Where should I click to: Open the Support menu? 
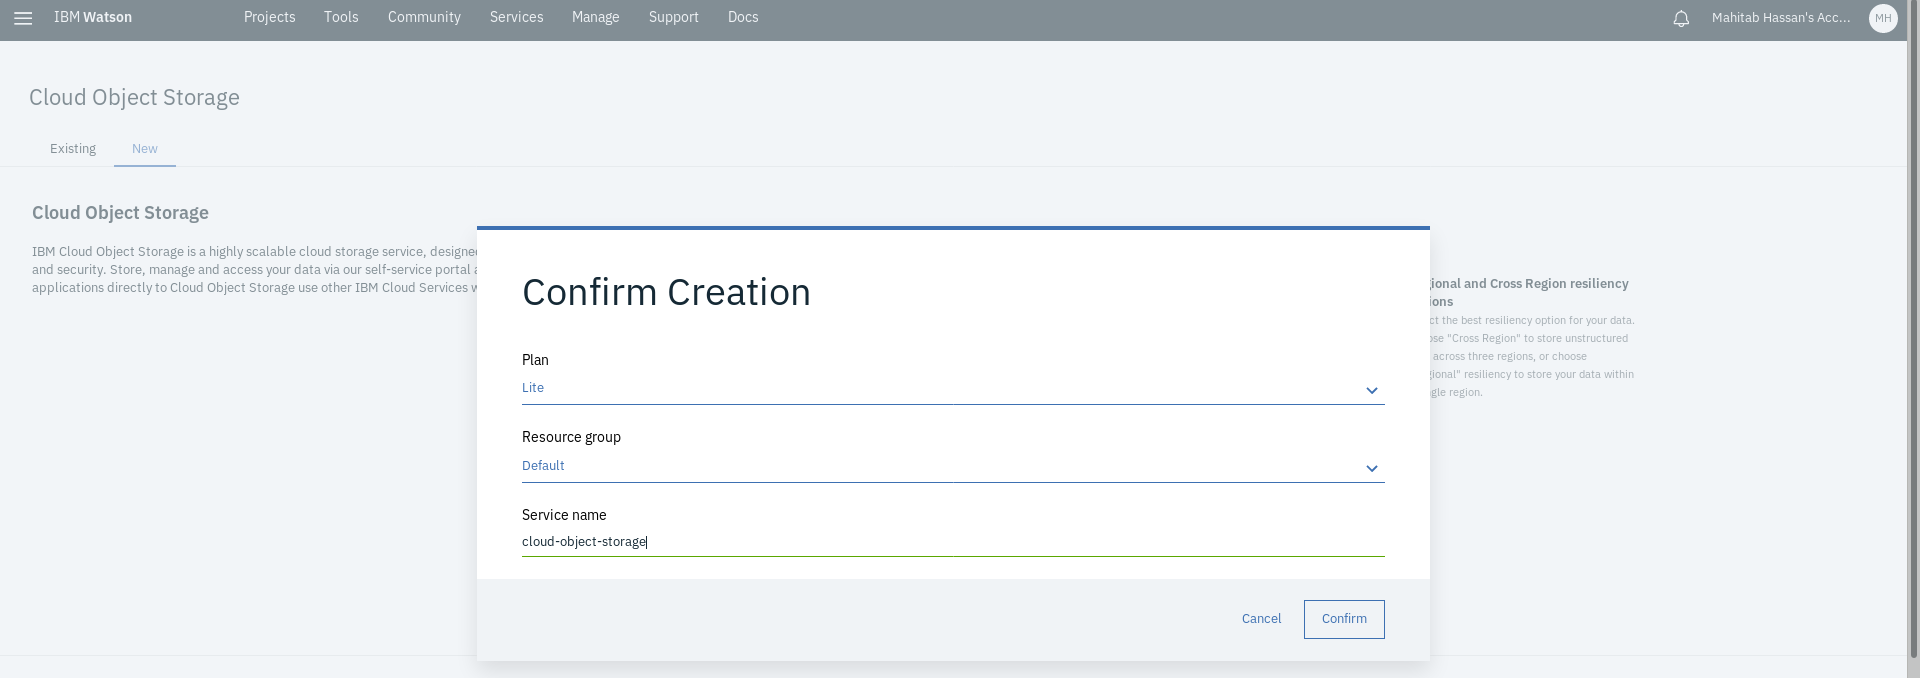pyautogui.click(x=674, y=17)
